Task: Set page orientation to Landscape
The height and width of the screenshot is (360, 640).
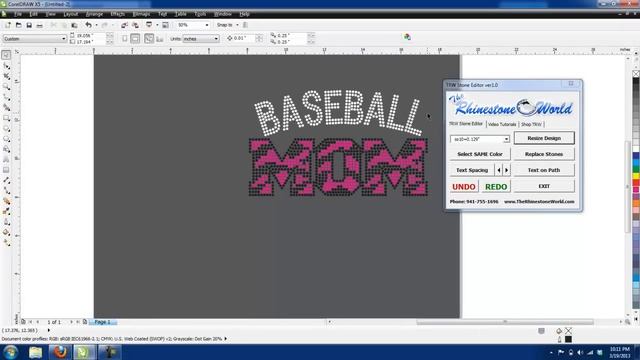Action: 135,38
